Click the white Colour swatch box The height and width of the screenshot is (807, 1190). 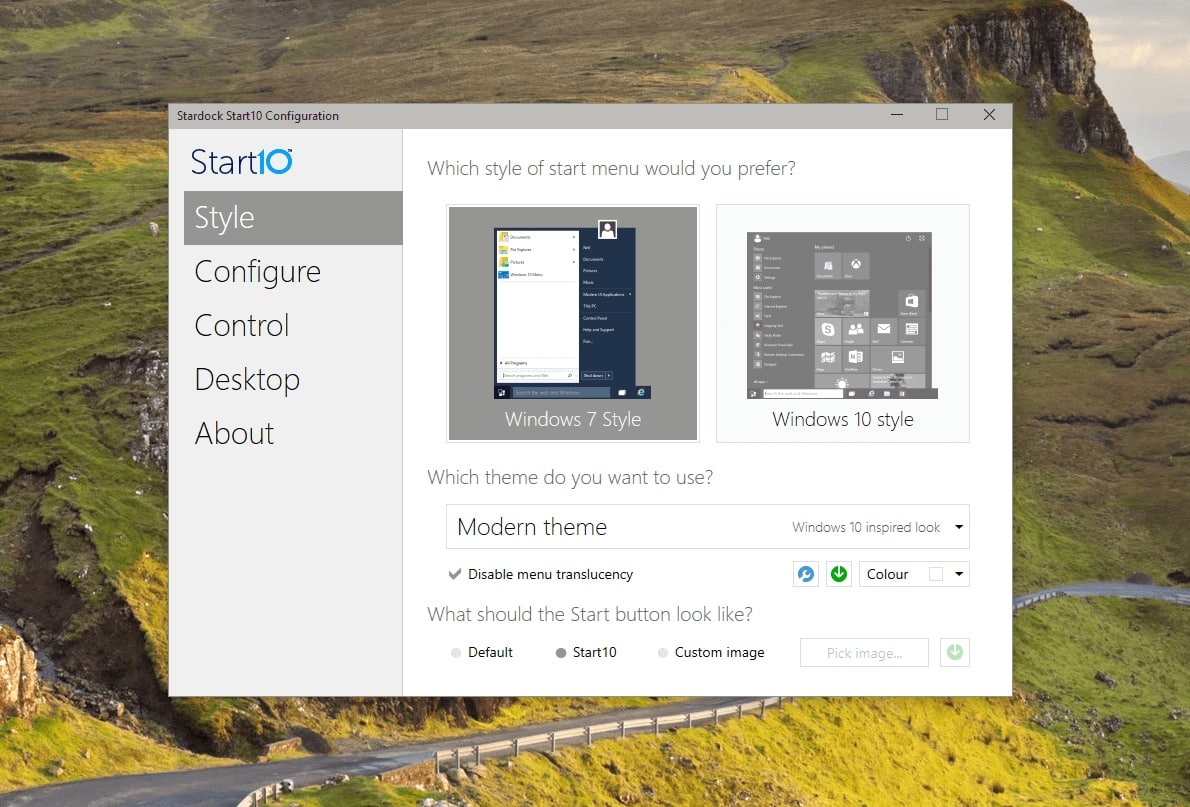tap(936, 574)
